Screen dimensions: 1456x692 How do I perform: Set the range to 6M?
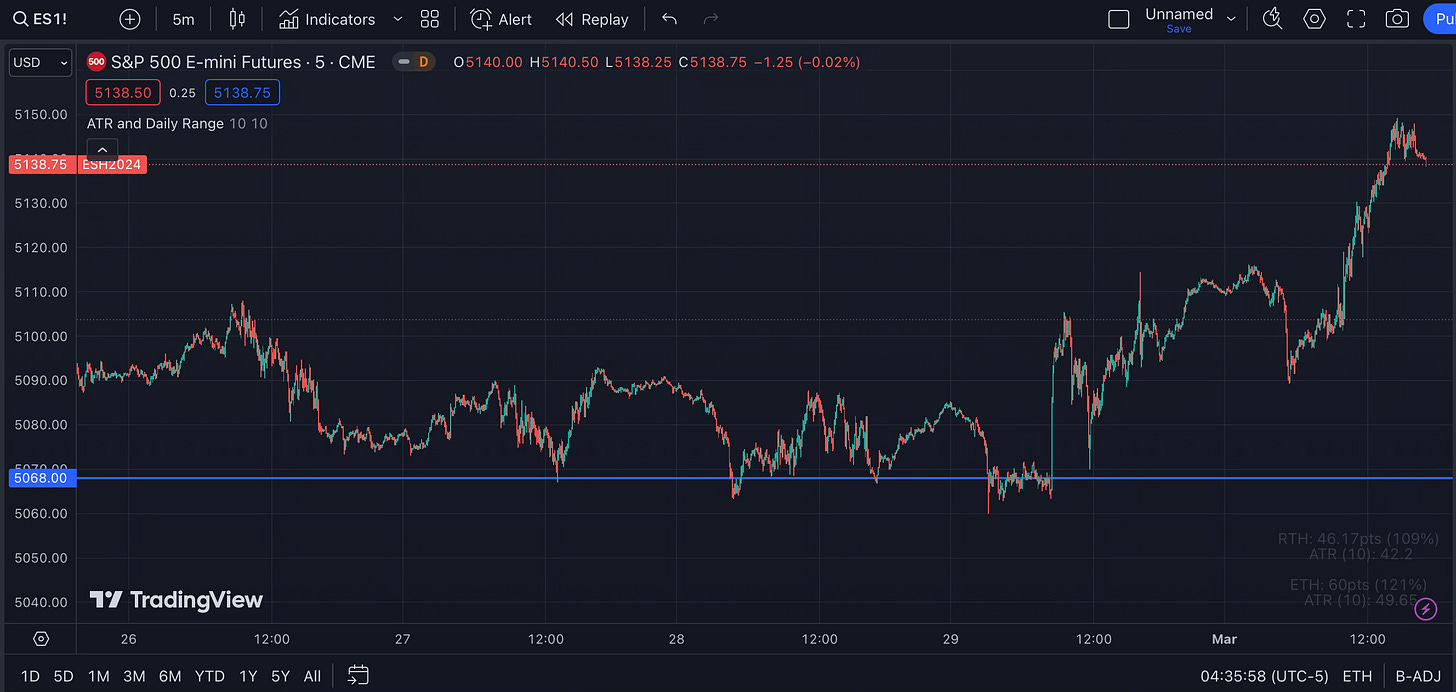[x=170, y=676]
